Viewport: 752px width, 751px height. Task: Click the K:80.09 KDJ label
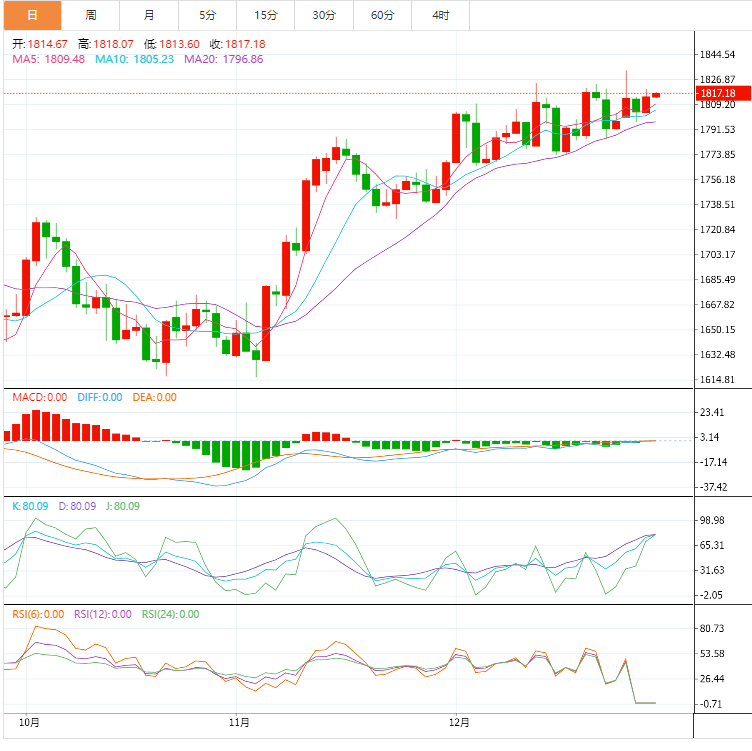coord(30,506)
